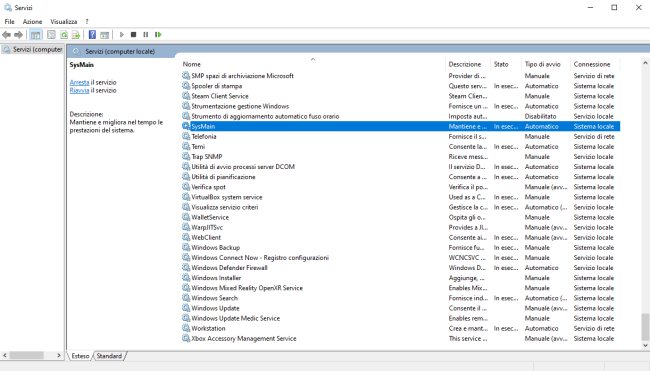Toggle the action pane toolbar icon

pos(104,35)
